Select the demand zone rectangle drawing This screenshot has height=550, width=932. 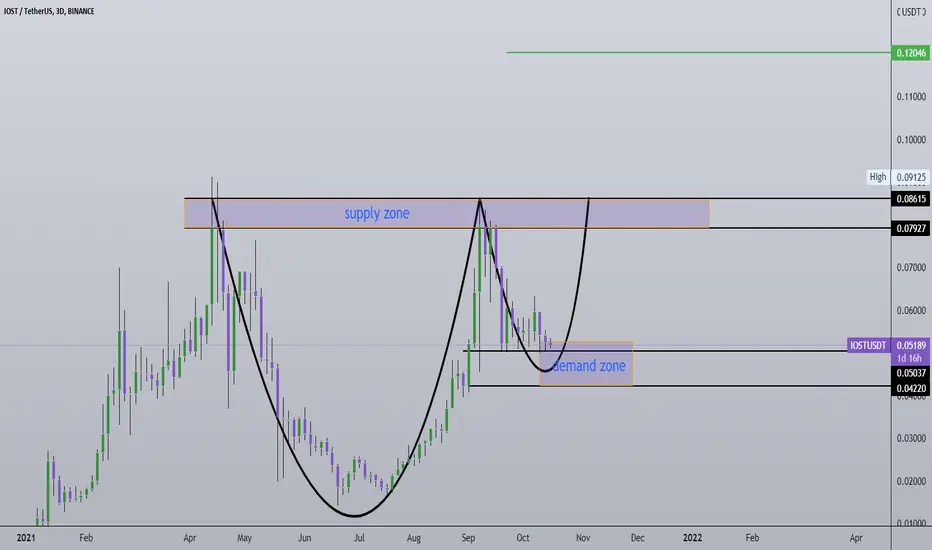click(586, 363)
